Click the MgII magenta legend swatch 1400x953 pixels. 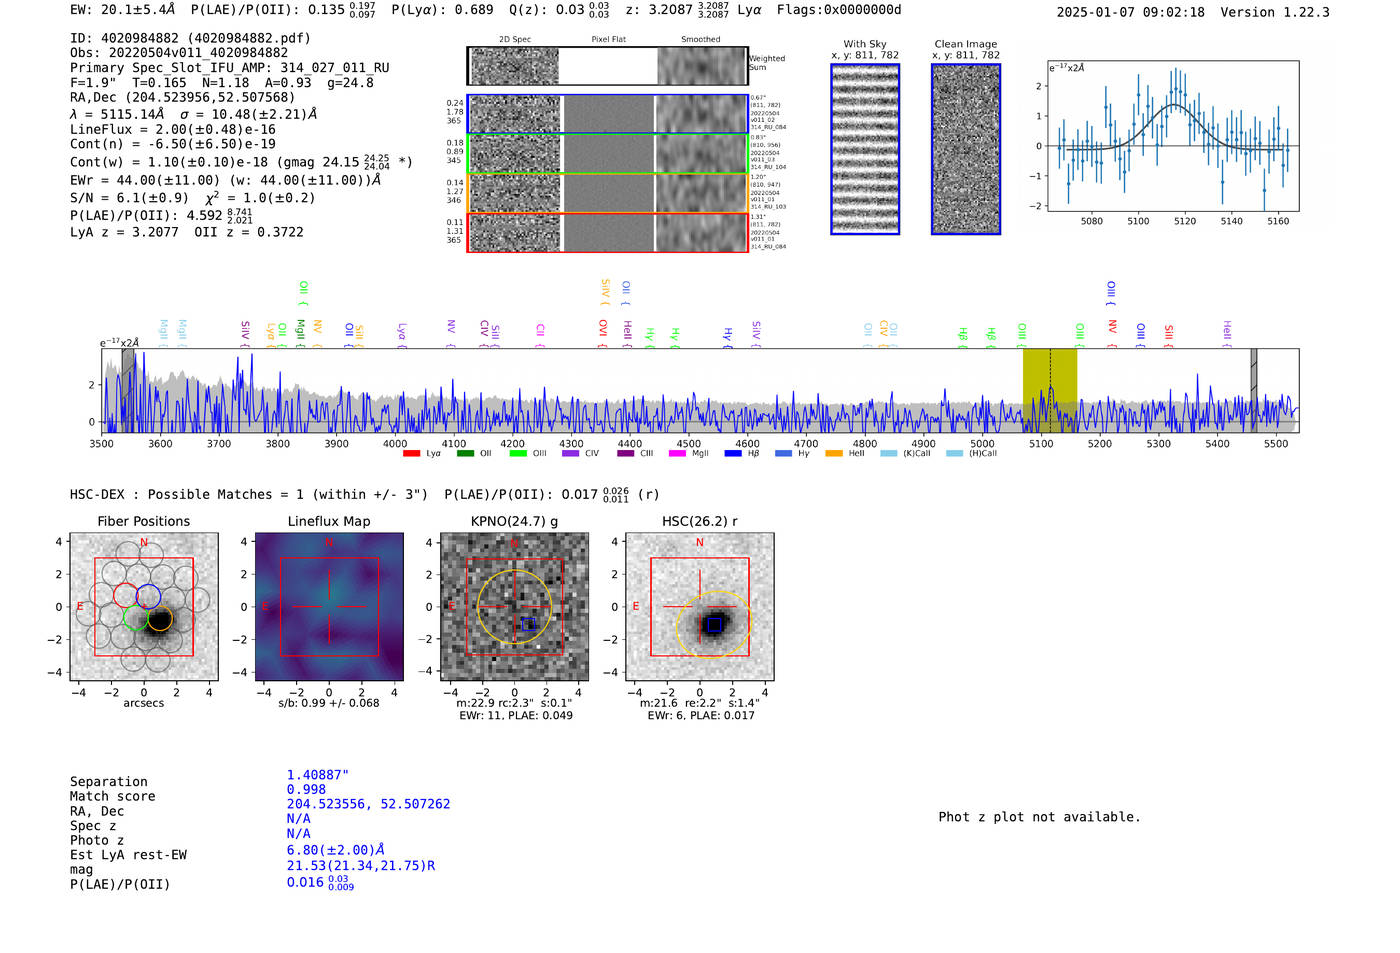(x=677, y=454)
